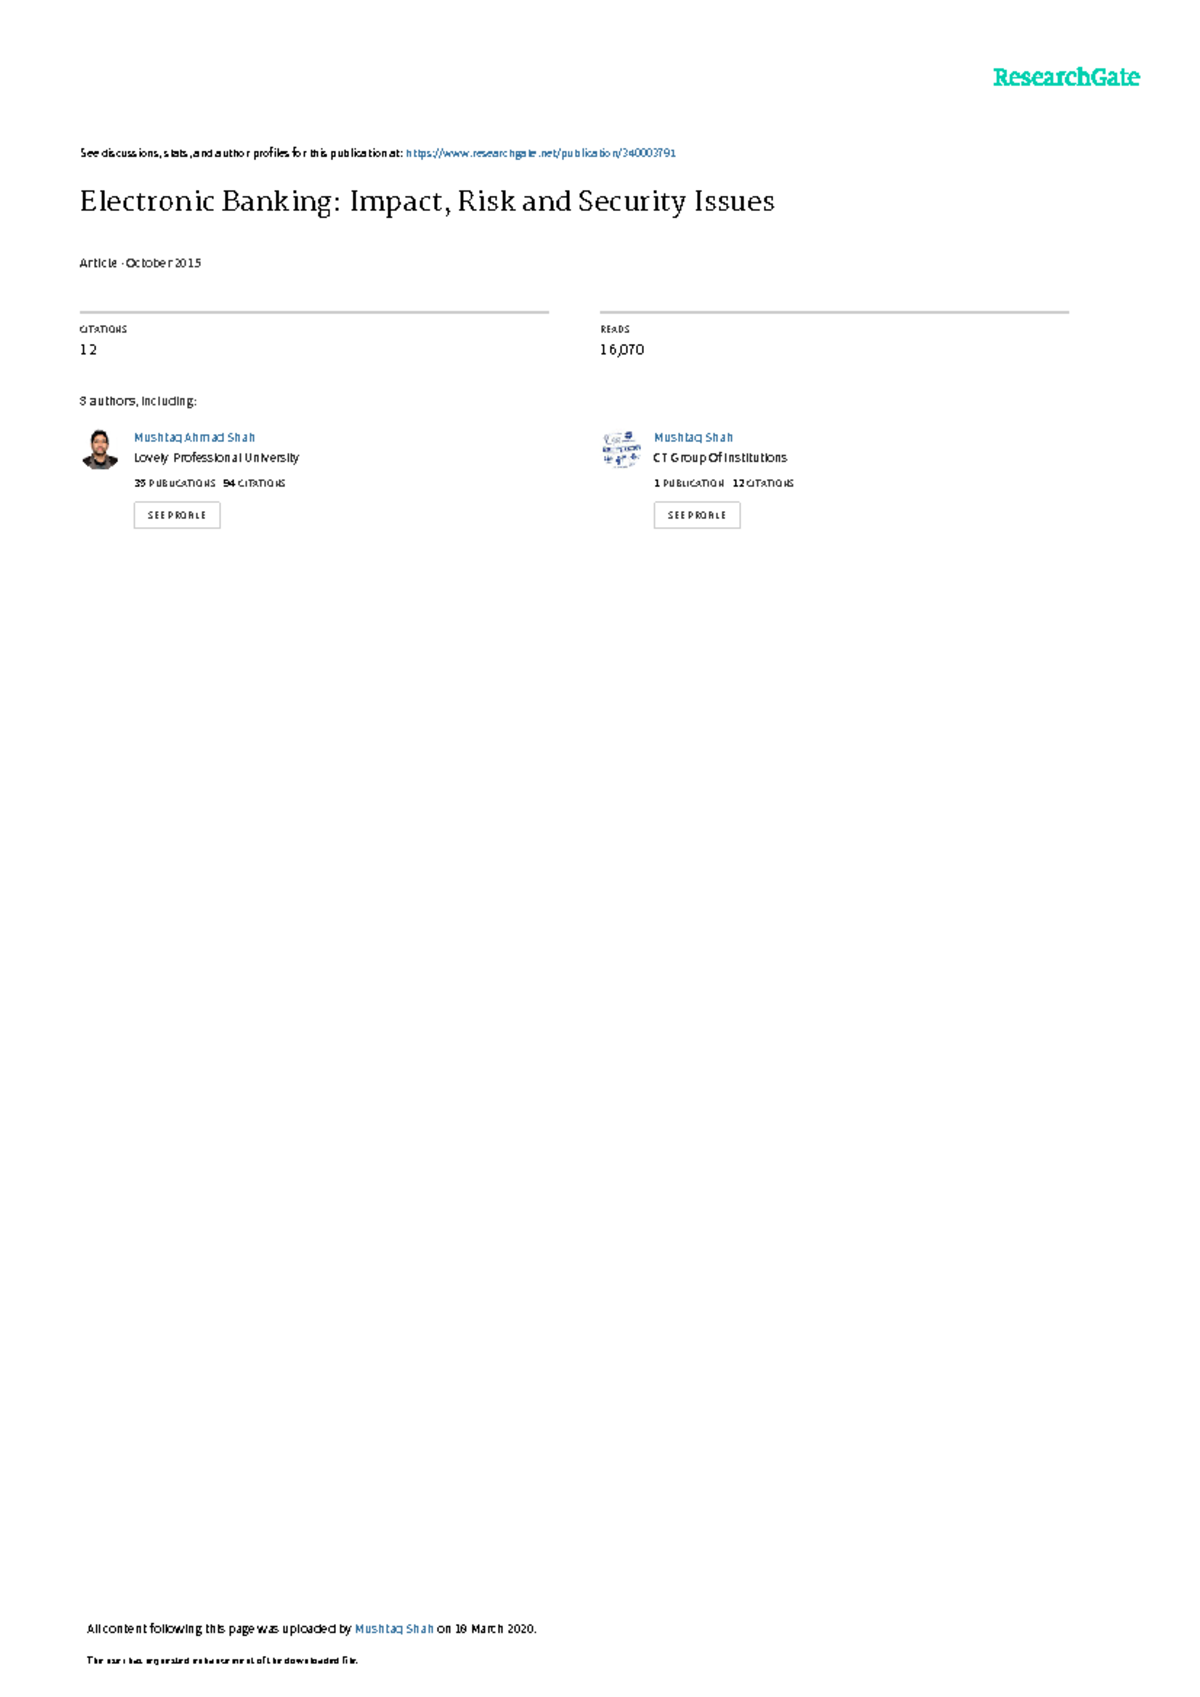Click the Electronic Banking article title
This screenshot has width=1200, height=1697.
click(427, 202)
